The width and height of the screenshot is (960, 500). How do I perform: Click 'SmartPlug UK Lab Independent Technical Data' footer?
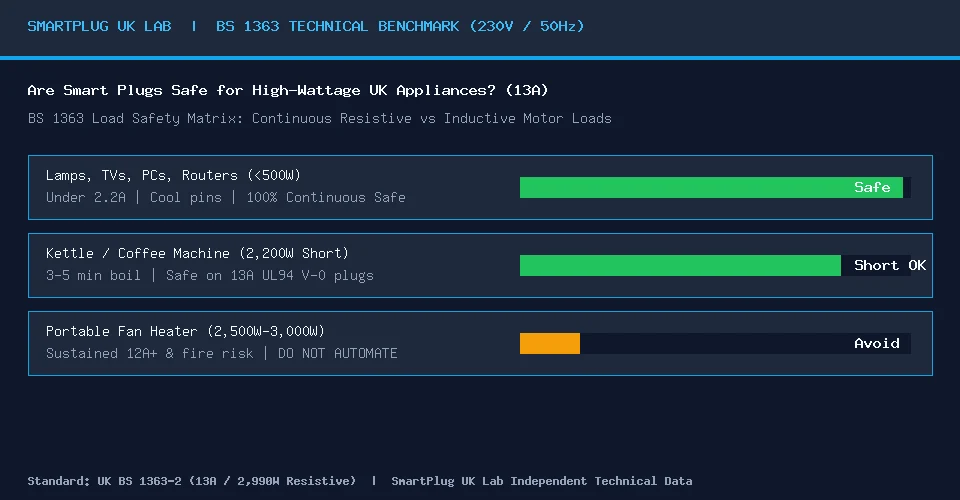pyautogui.click(x=542, y=481)
